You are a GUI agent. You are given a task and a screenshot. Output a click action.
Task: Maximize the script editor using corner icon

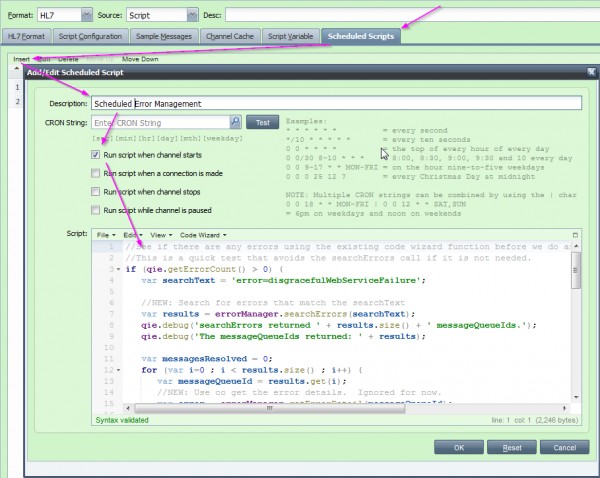coord(575,235)
